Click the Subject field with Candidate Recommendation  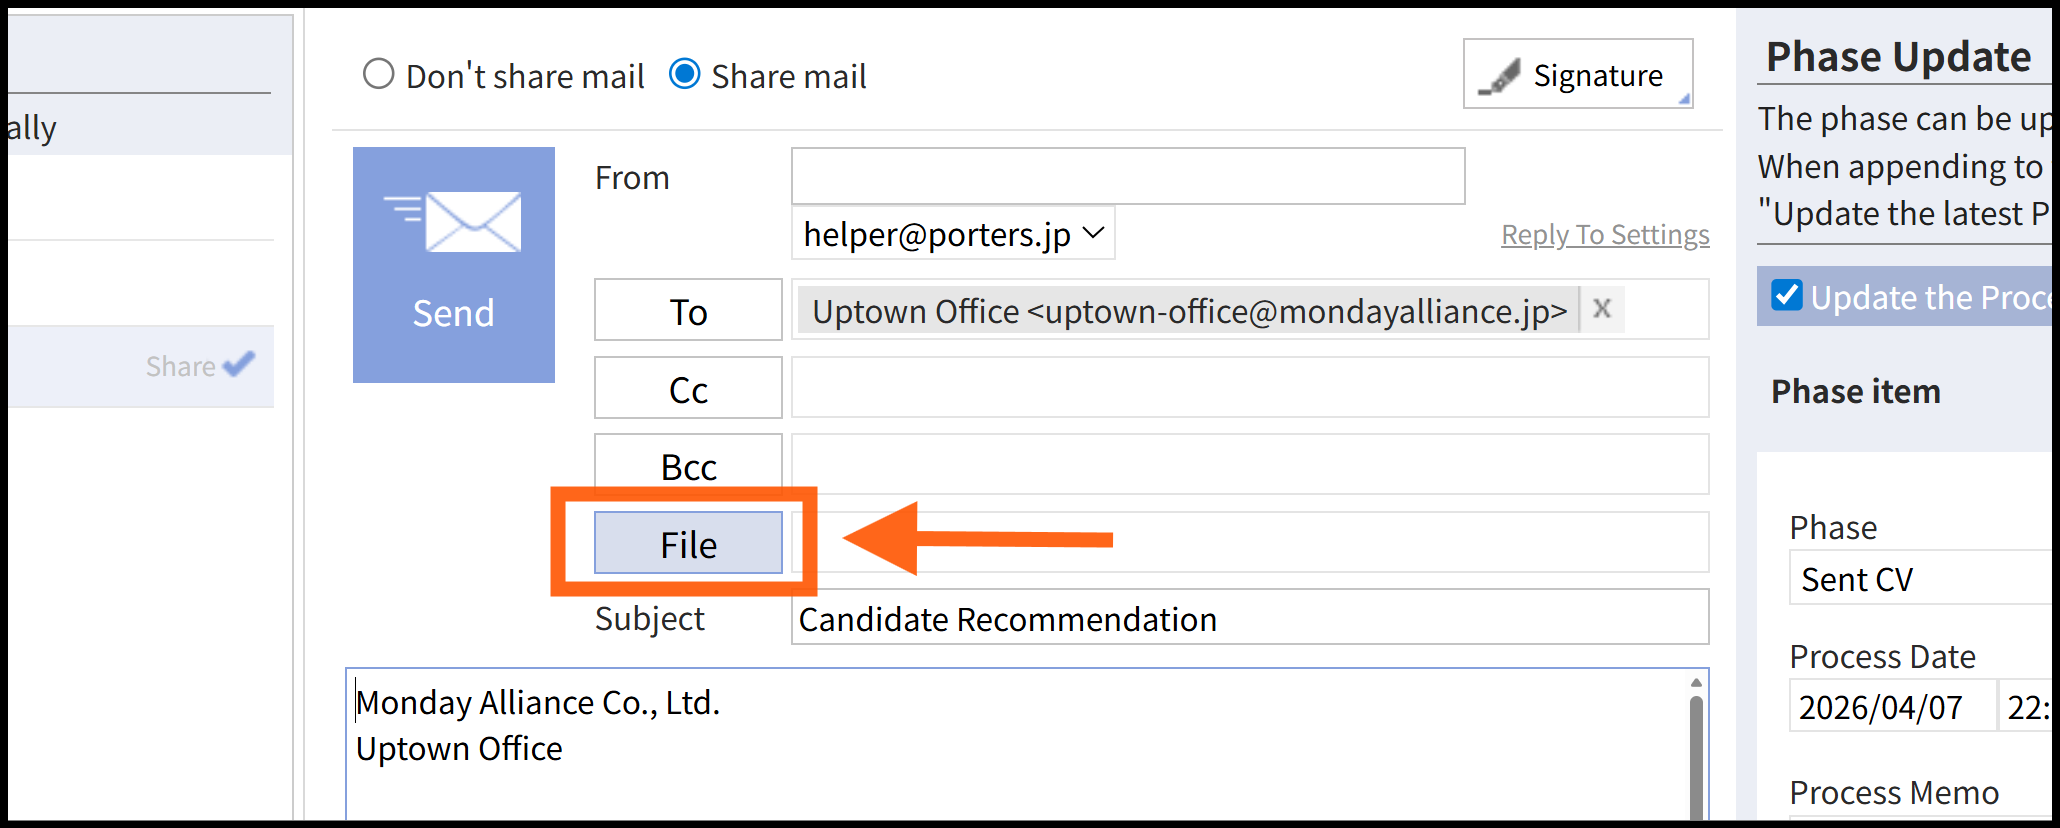1249,619
